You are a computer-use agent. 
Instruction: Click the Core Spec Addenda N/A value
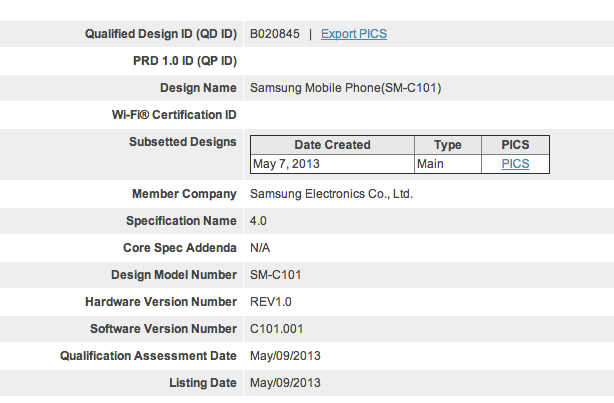258,248
